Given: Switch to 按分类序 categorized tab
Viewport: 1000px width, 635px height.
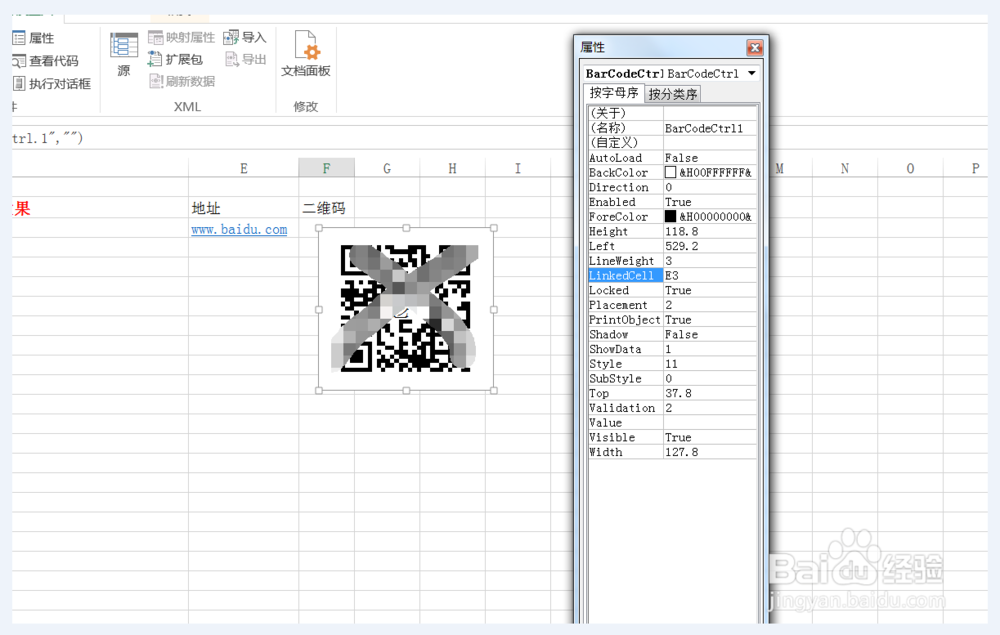Looking at the screenshot, I should 673,94.
